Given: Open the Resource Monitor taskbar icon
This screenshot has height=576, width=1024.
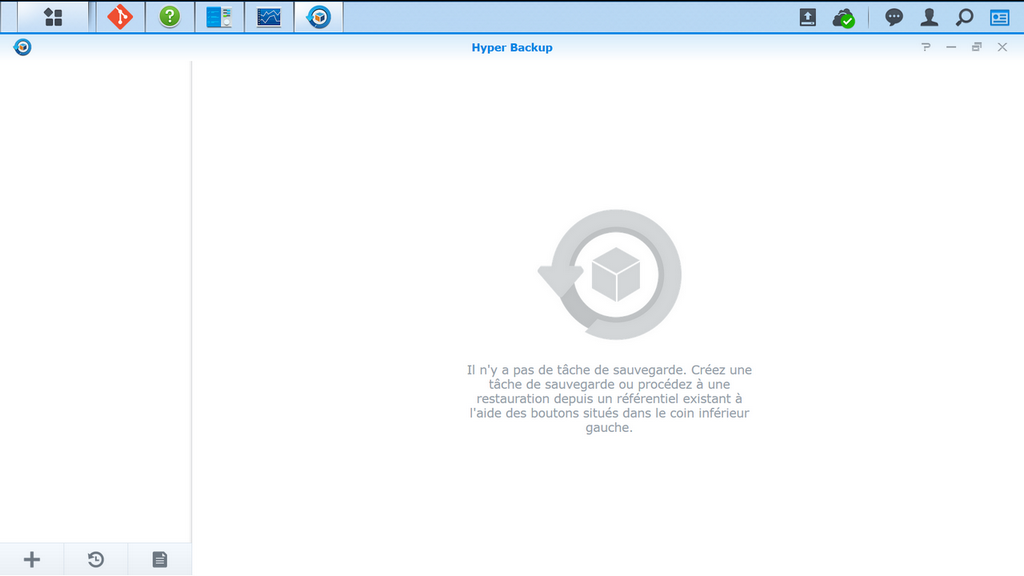Looking at the screenshot, I should point(269,17).
